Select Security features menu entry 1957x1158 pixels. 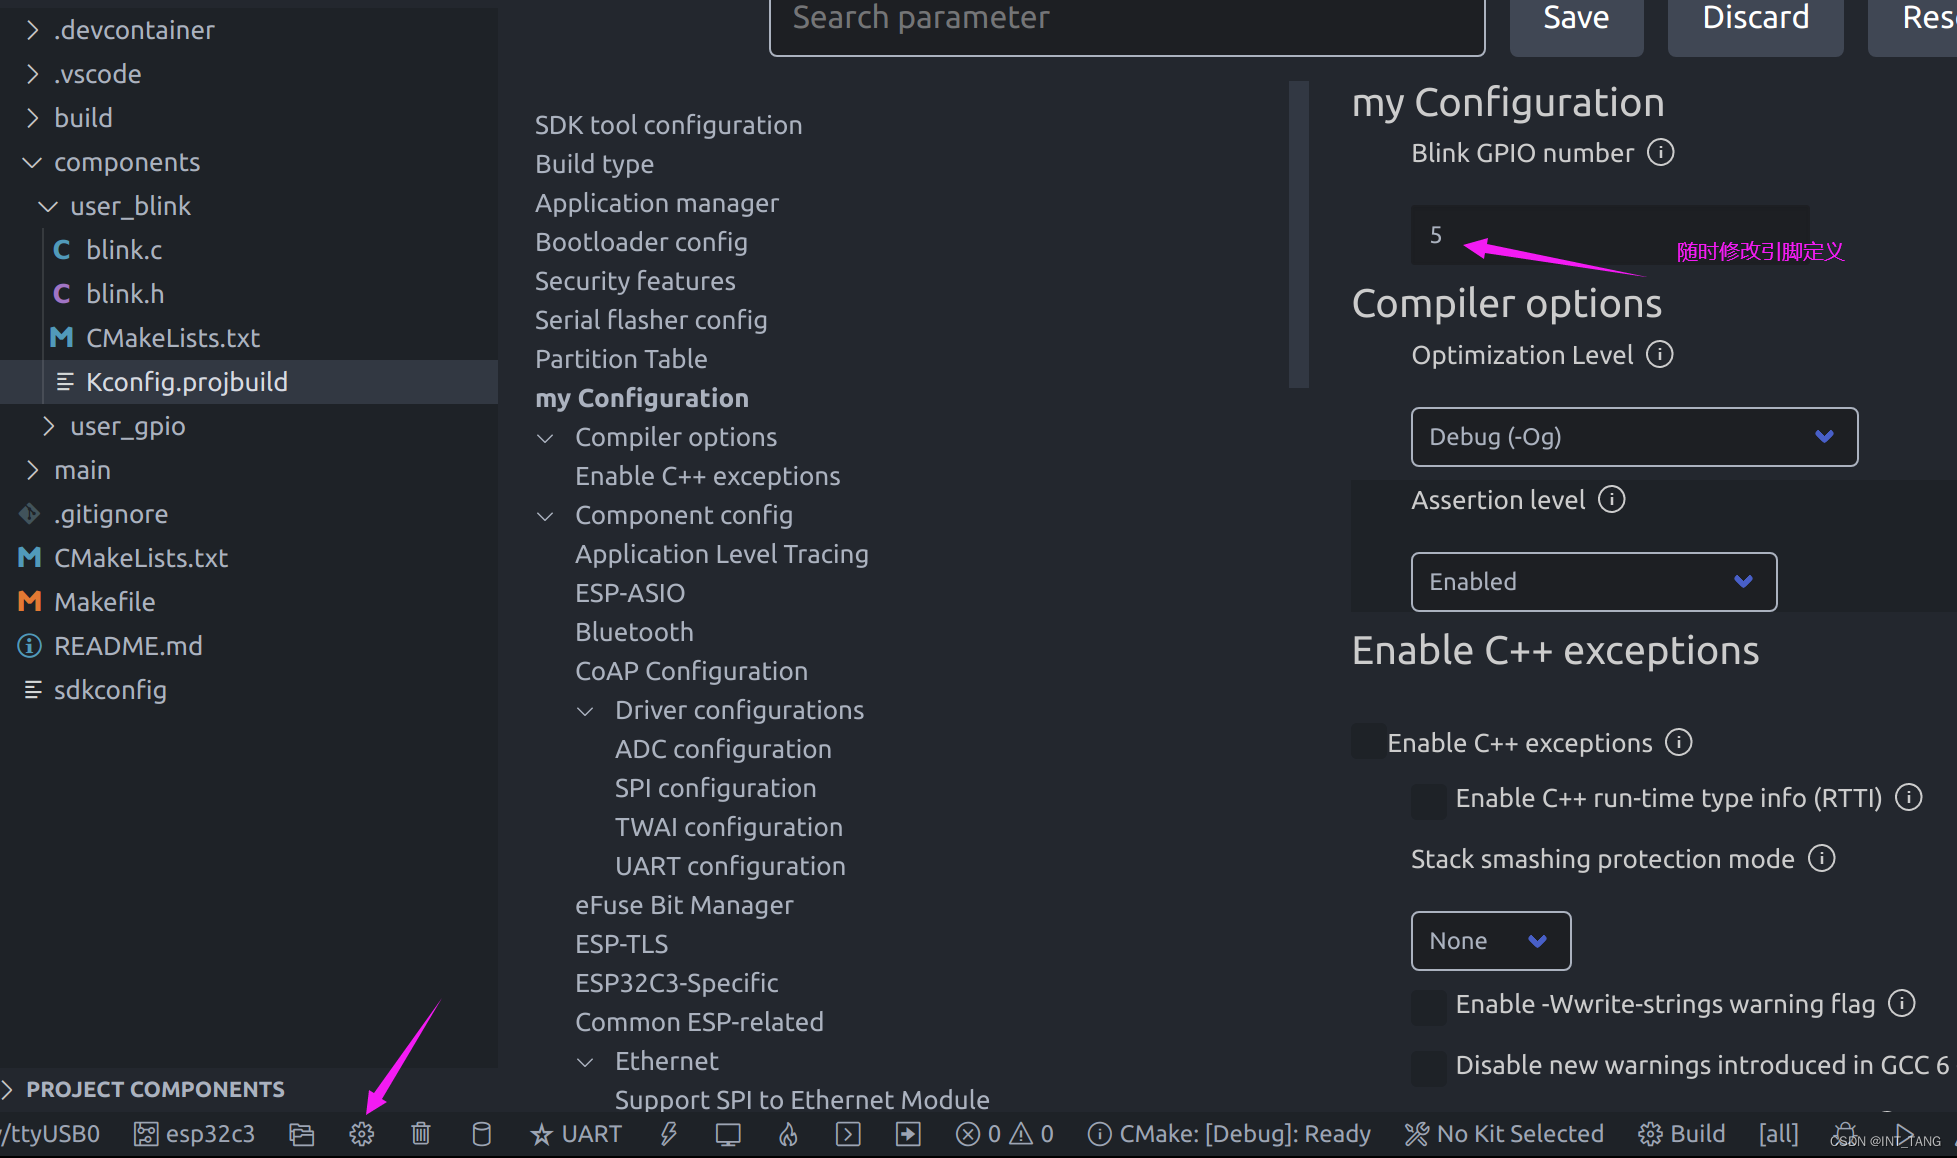[x=635, y=281]
